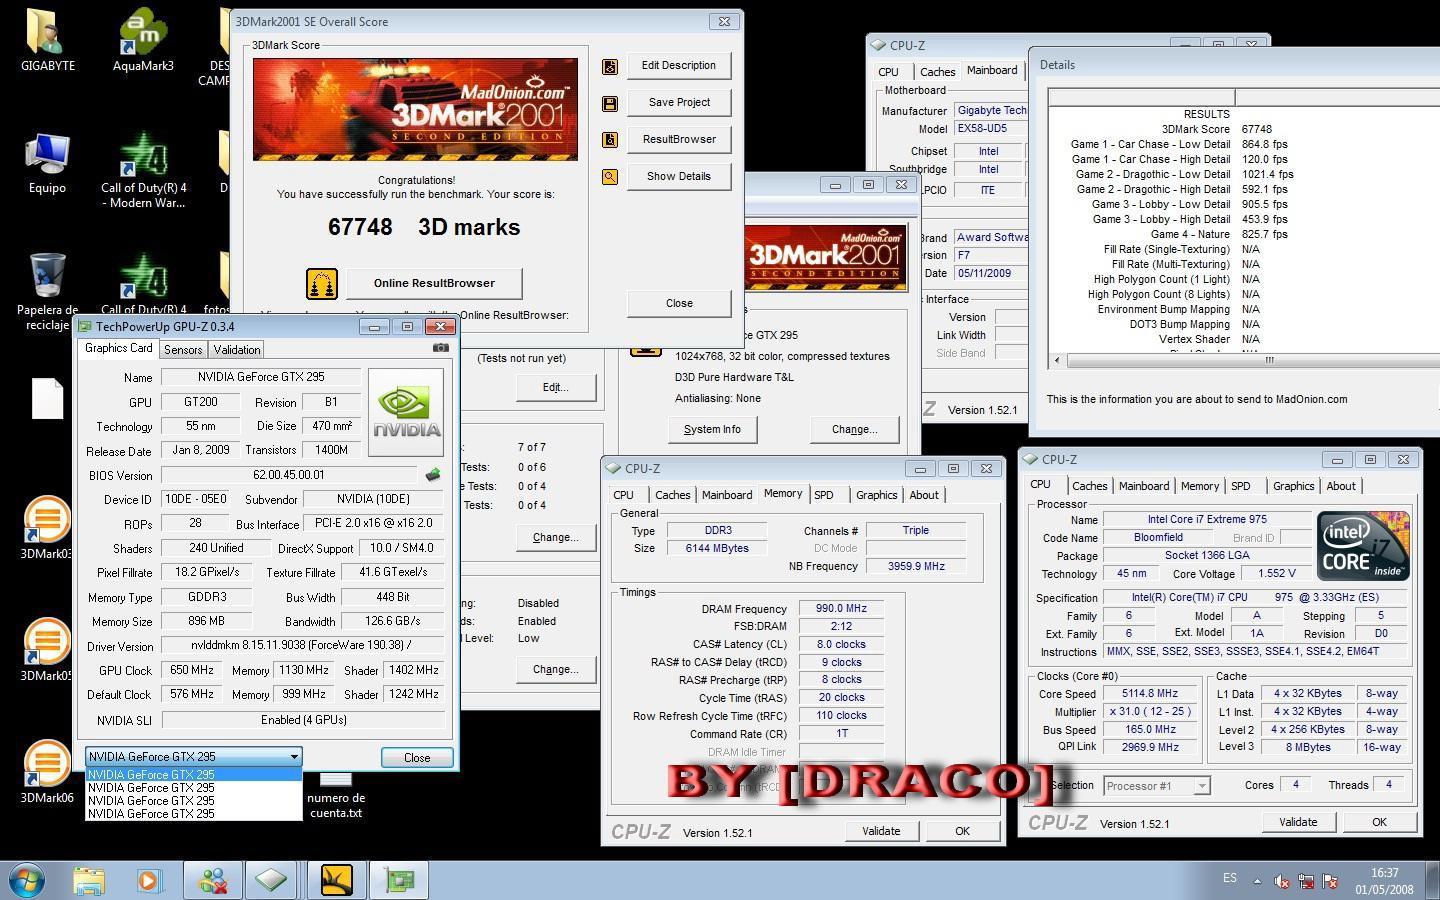Save BIOS using chip icon in GPU-Z

click(x=433, y=475)
